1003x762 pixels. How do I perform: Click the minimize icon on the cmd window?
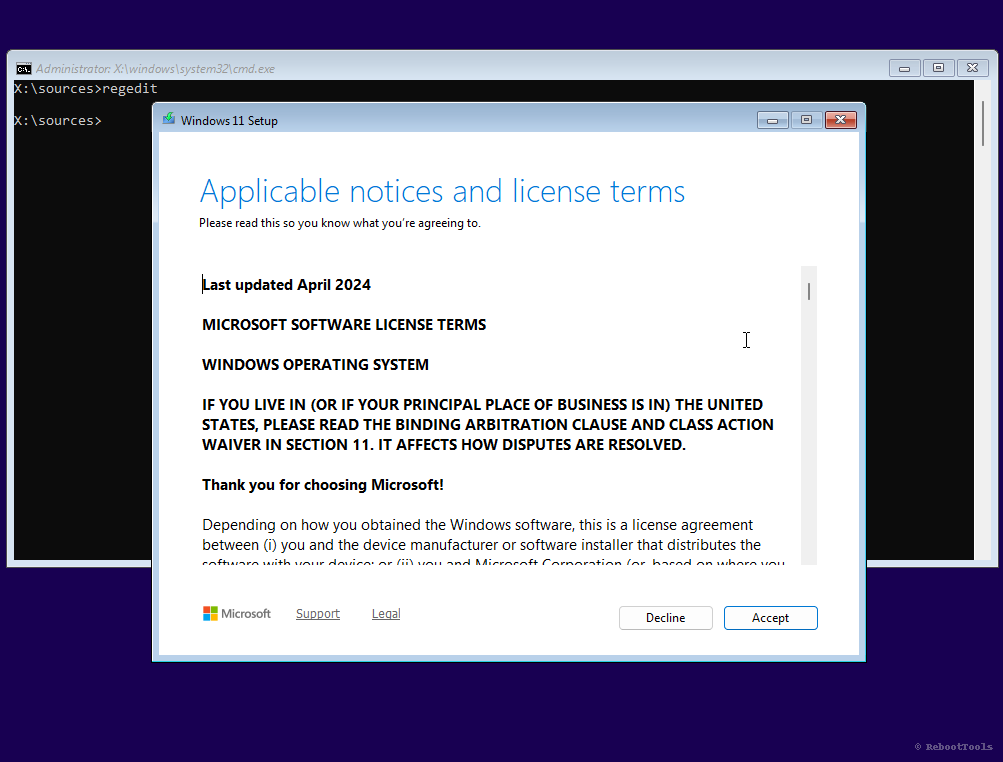905,67
